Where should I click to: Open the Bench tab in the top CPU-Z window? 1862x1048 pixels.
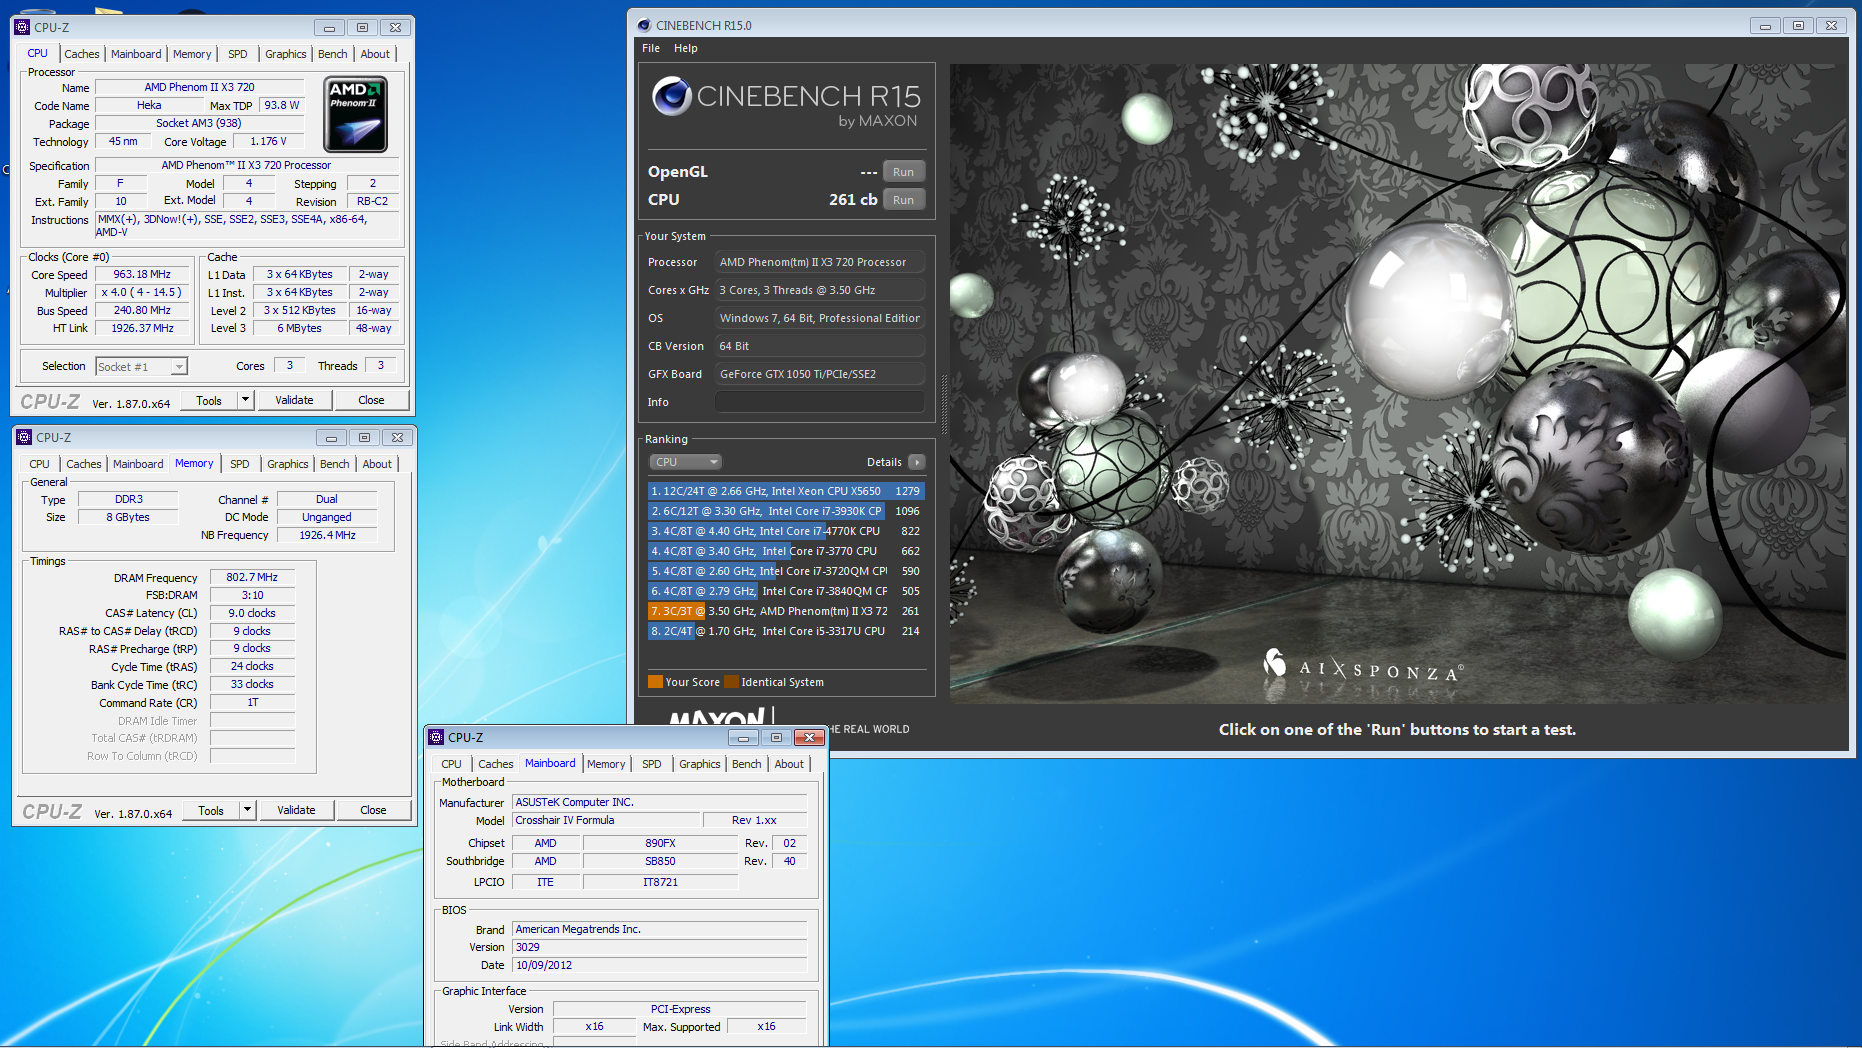pos(333,54)
